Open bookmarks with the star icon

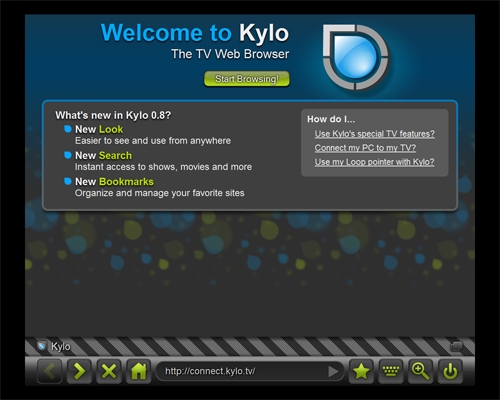tap(361, 371)
